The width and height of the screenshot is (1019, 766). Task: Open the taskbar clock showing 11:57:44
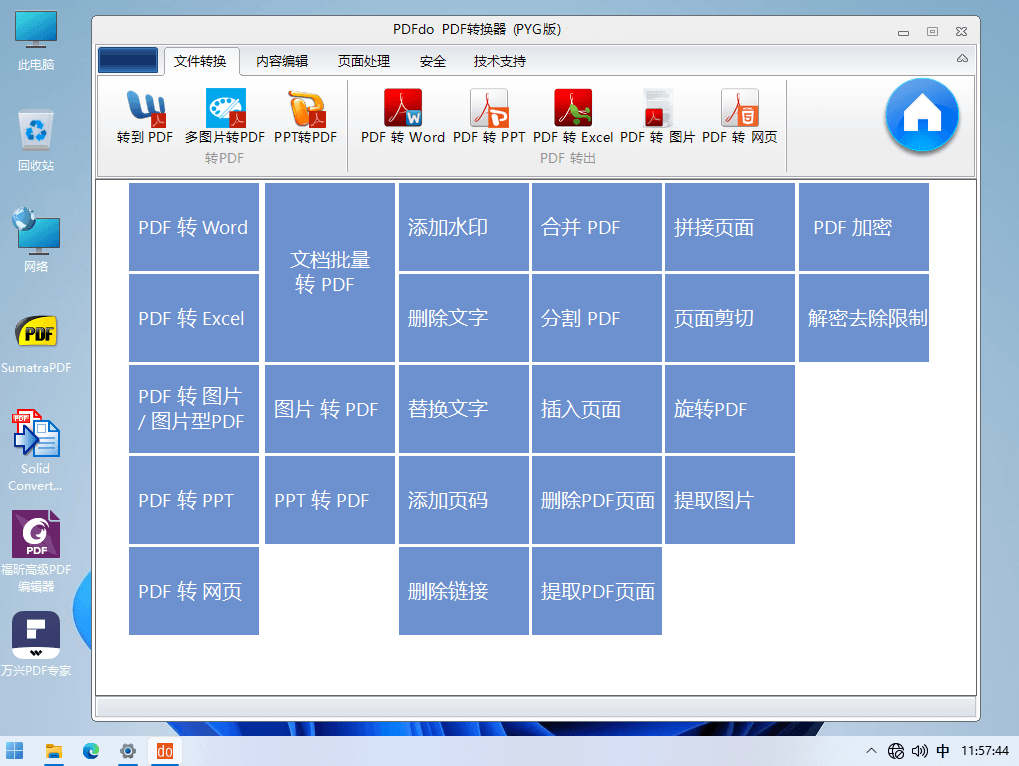coord(985,751)
